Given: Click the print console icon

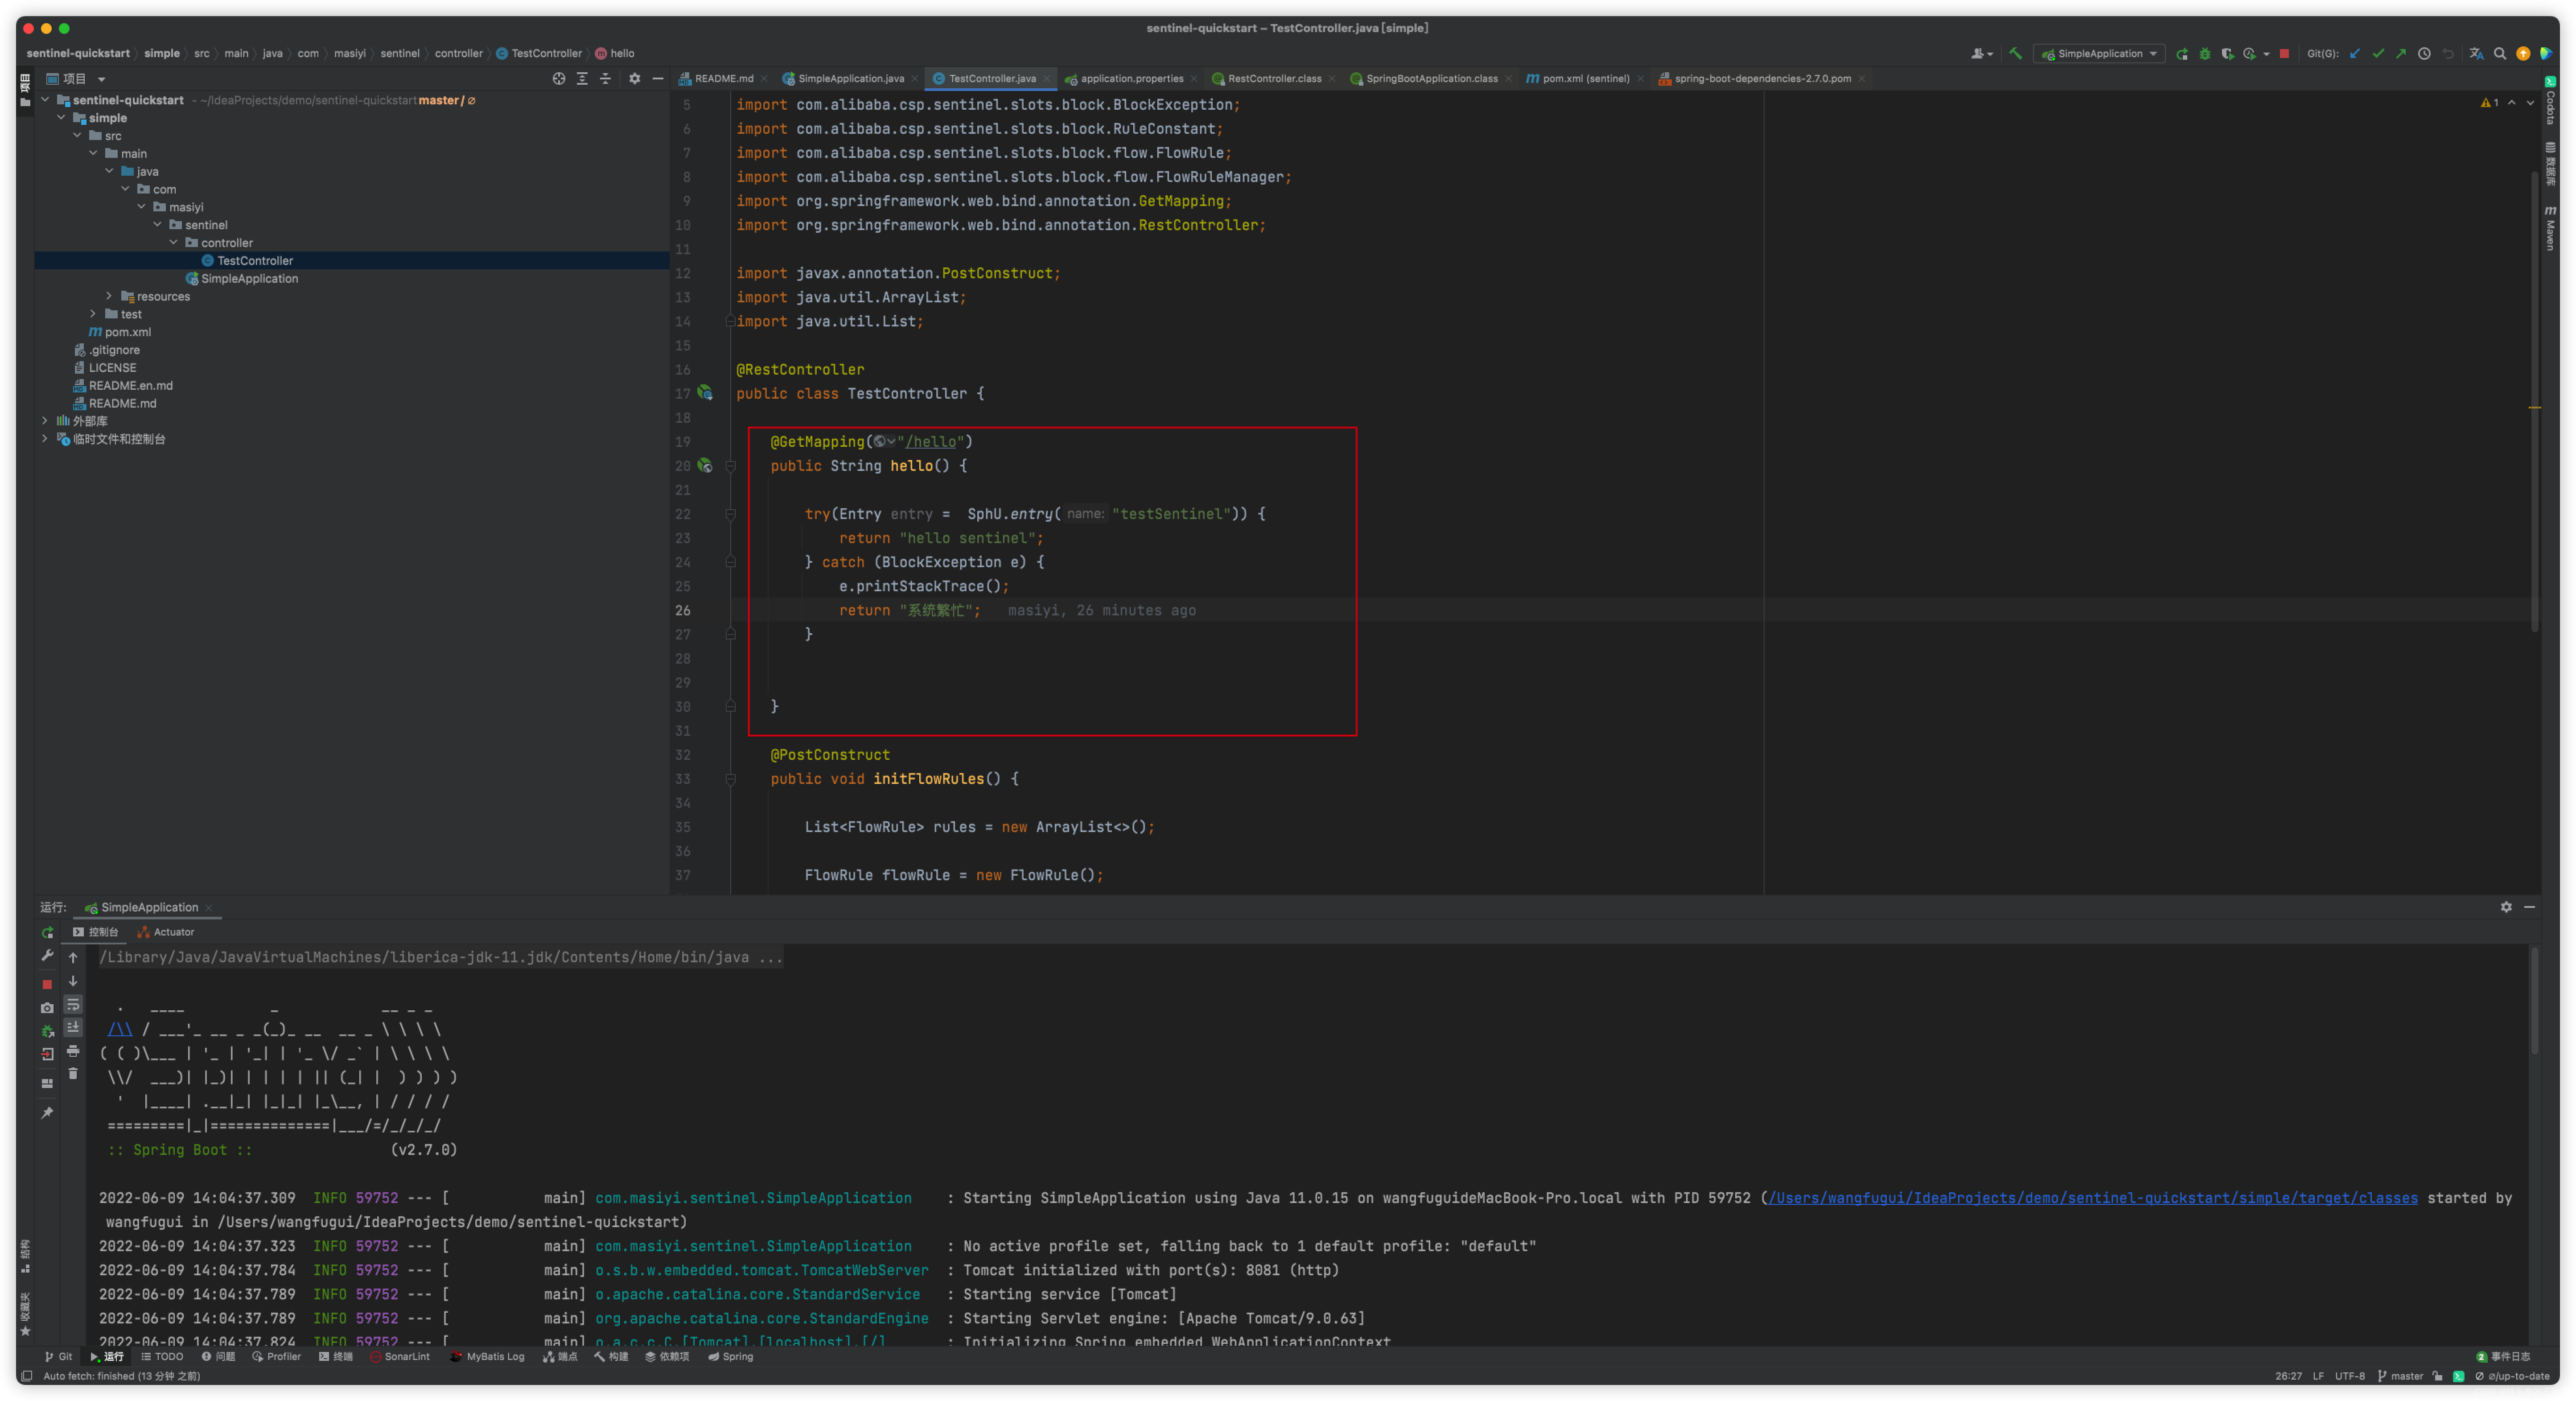Looking at the screenshot, I should tap(73, 1051).
